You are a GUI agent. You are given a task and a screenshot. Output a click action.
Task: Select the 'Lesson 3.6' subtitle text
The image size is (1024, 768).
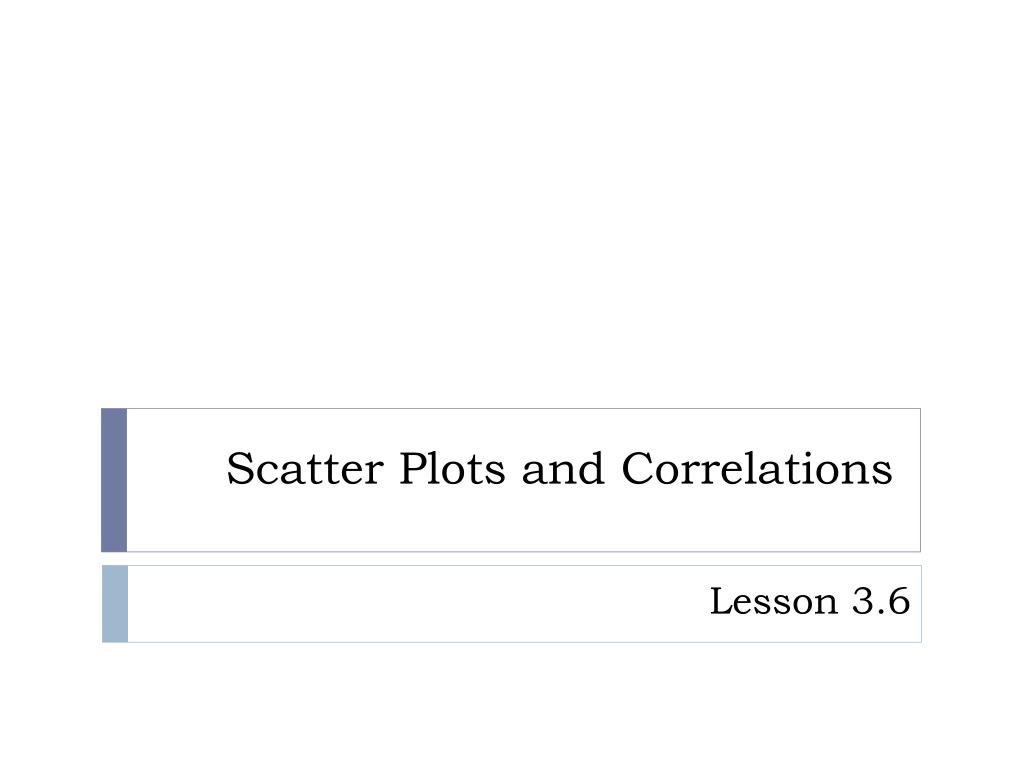pyautogui.click(x=809, y=601)
